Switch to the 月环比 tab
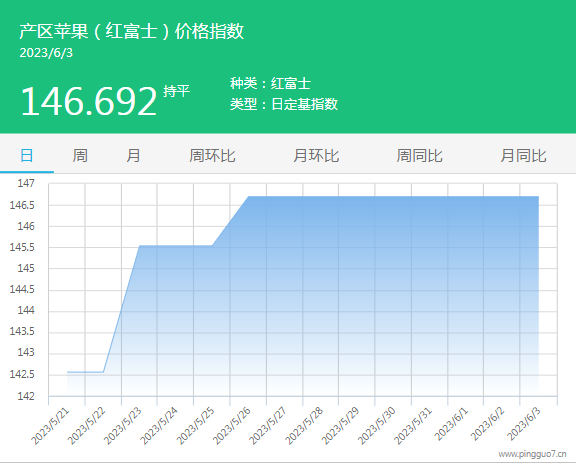This screenshot has width=576, height=463. click(316, 155)
